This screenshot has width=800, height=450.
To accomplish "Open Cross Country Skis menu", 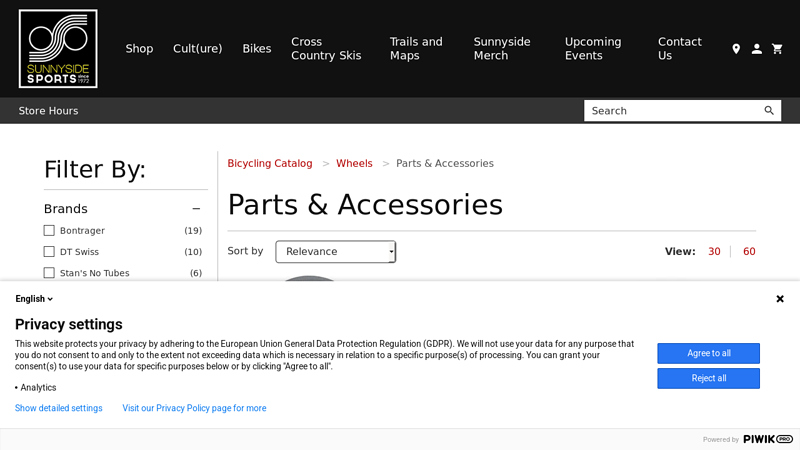I will pyautogui.click(x=326, y=48).
